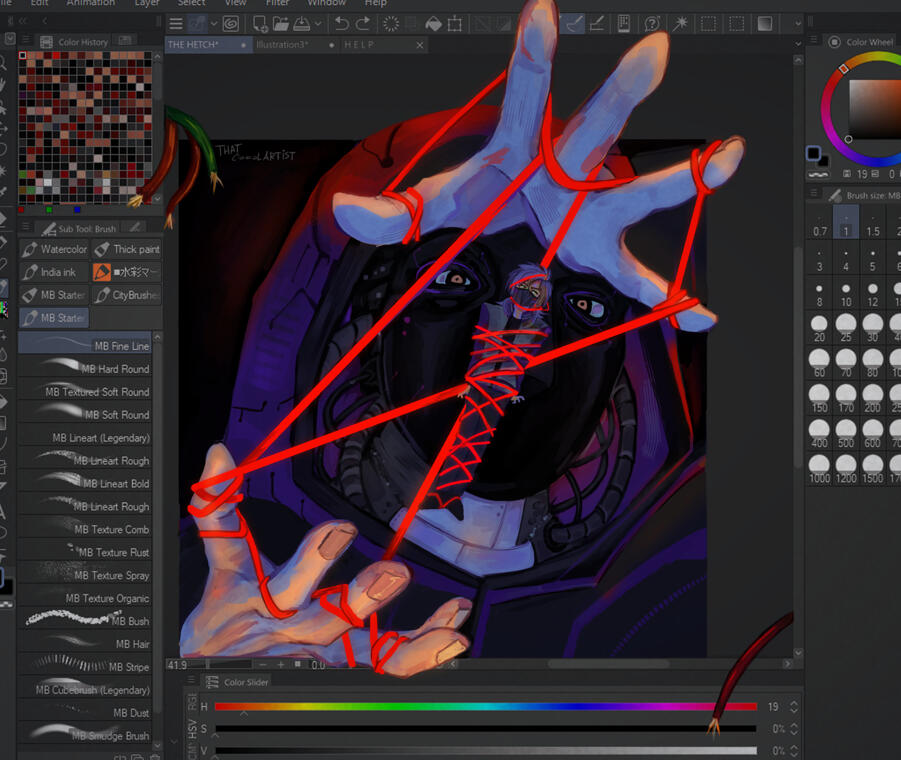Click the Undo arrow in the command bar

click(342, 23)
